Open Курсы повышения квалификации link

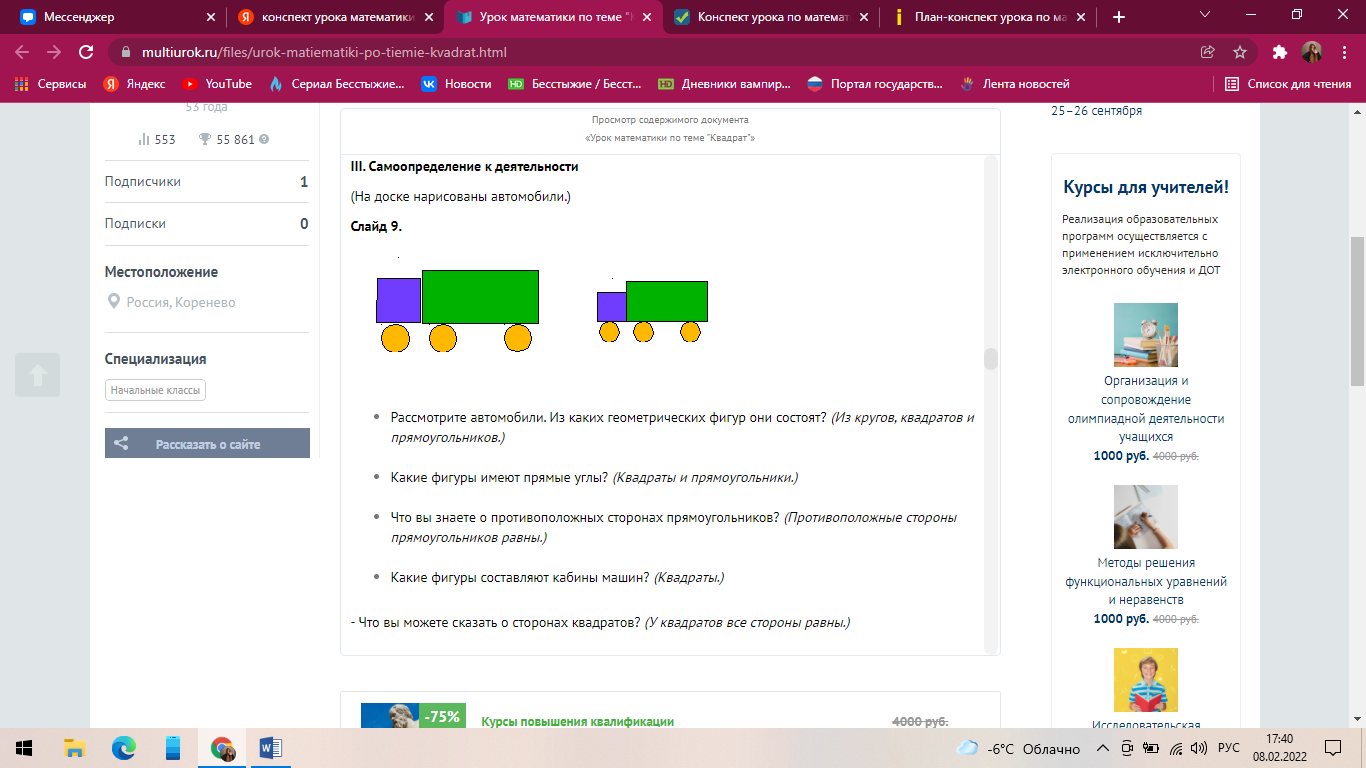pyautogui.click(x=578, y=721)
